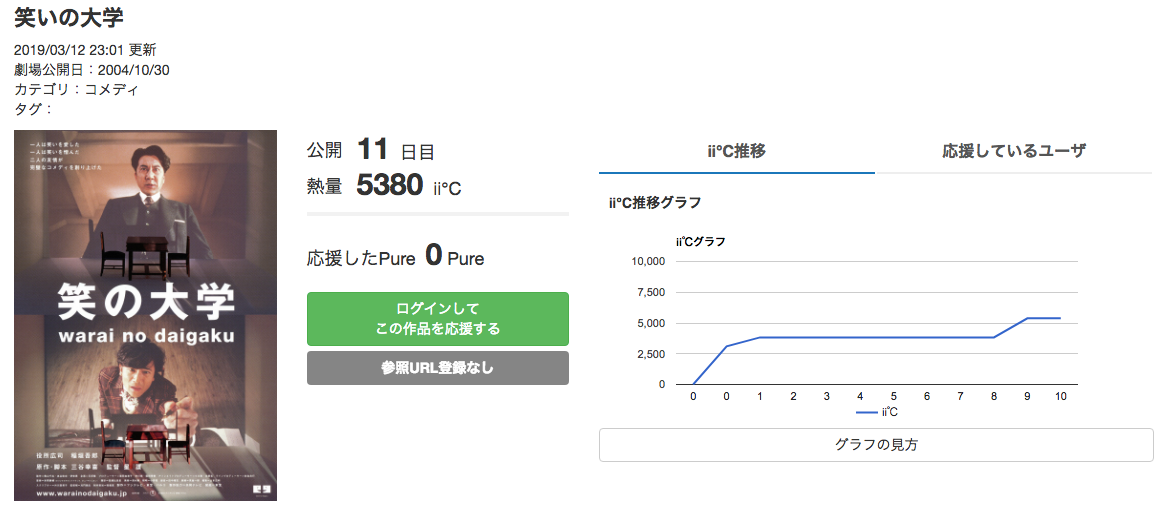
Task: Click the x-axis label 10 on graph
Action: click(x=1060, y=396)
